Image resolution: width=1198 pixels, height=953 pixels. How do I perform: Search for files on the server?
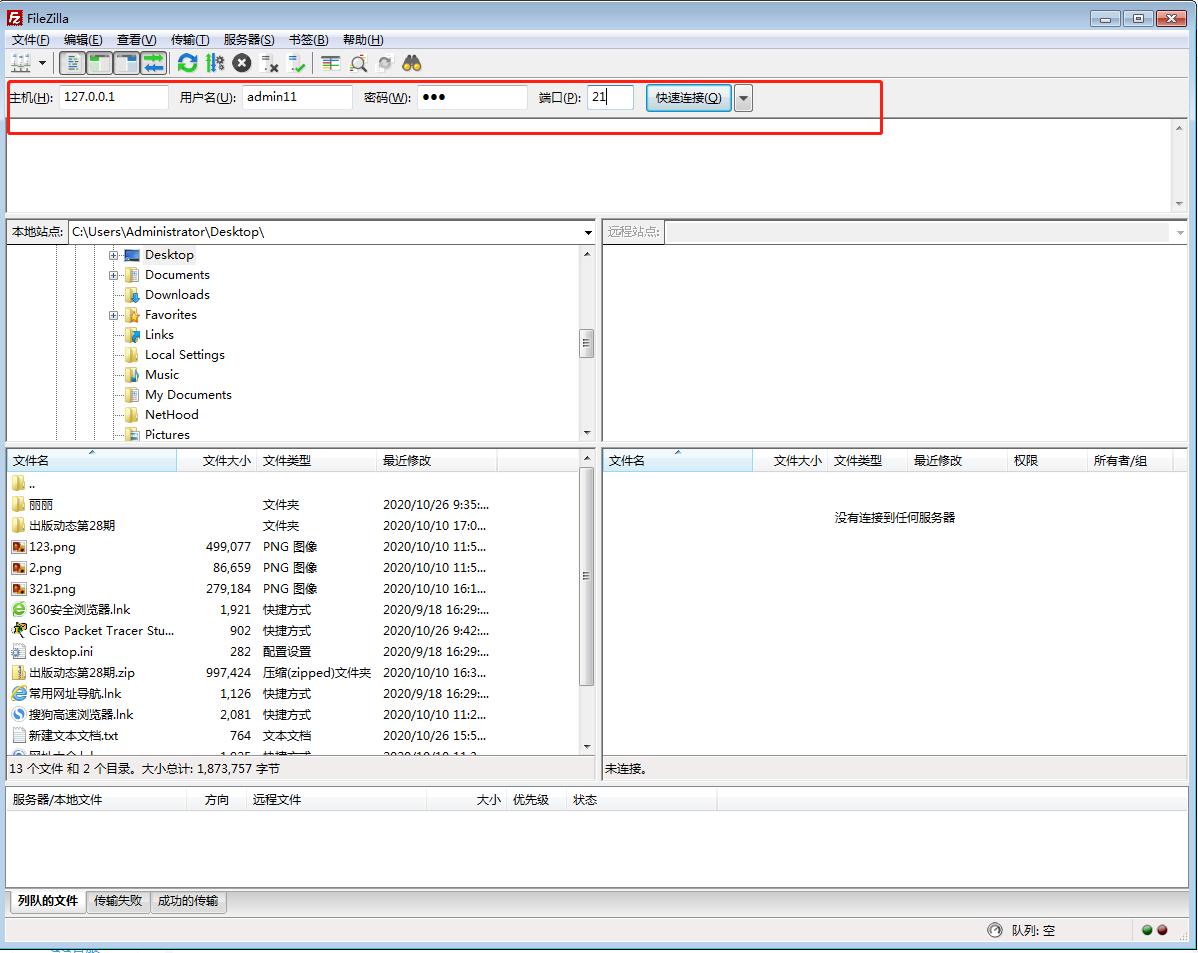coord(411,62)
